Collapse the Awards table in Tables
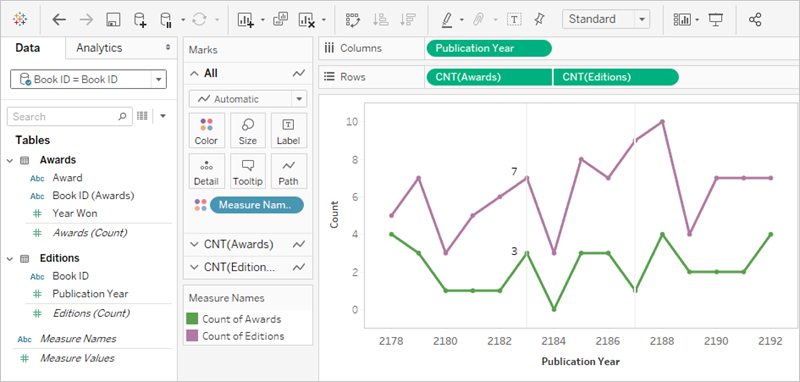The height and width of the screenshot is (382, 800). pyautogui.click(x=10, y=160)
